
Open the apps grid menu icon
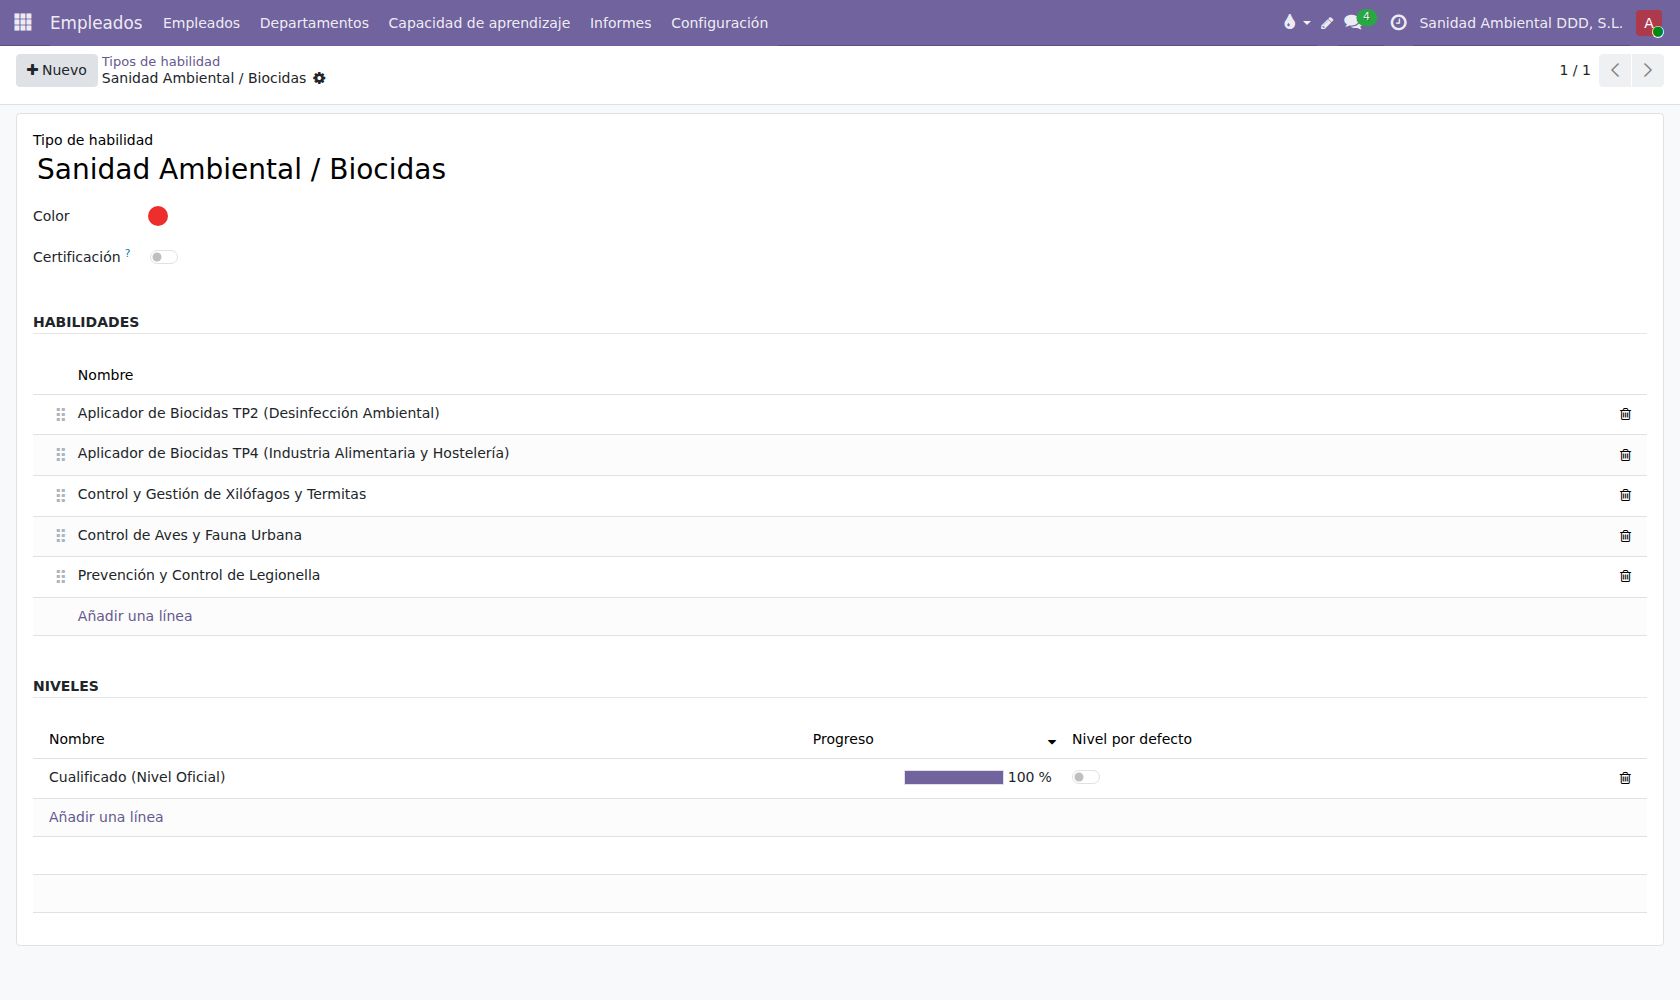coord(22,22)
